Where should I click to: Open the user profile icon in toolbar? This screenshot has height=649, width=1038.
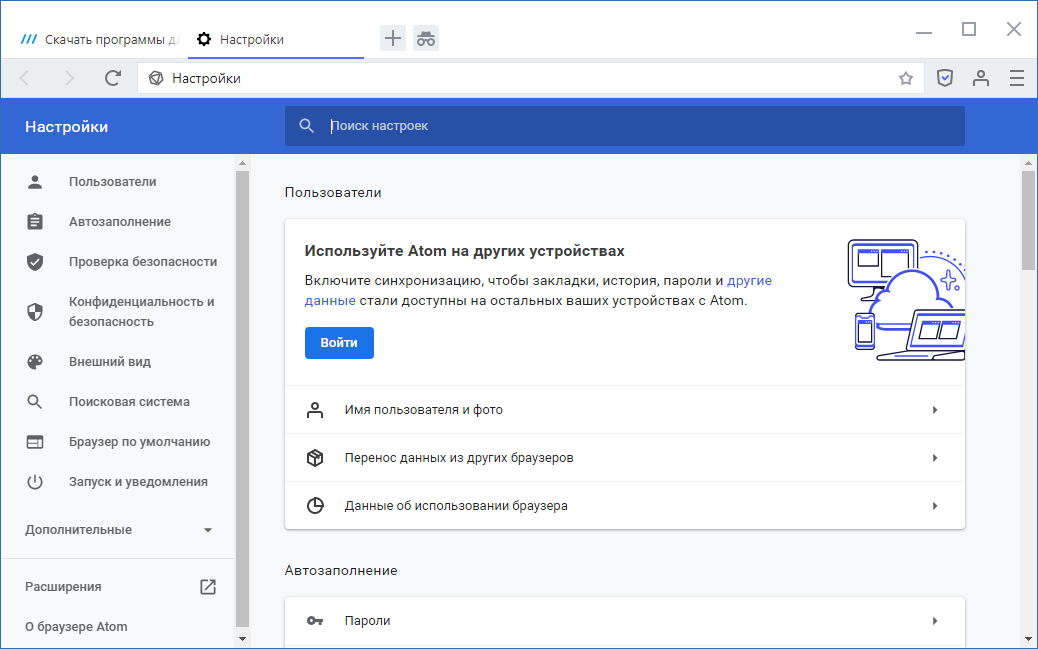(980, 78)
